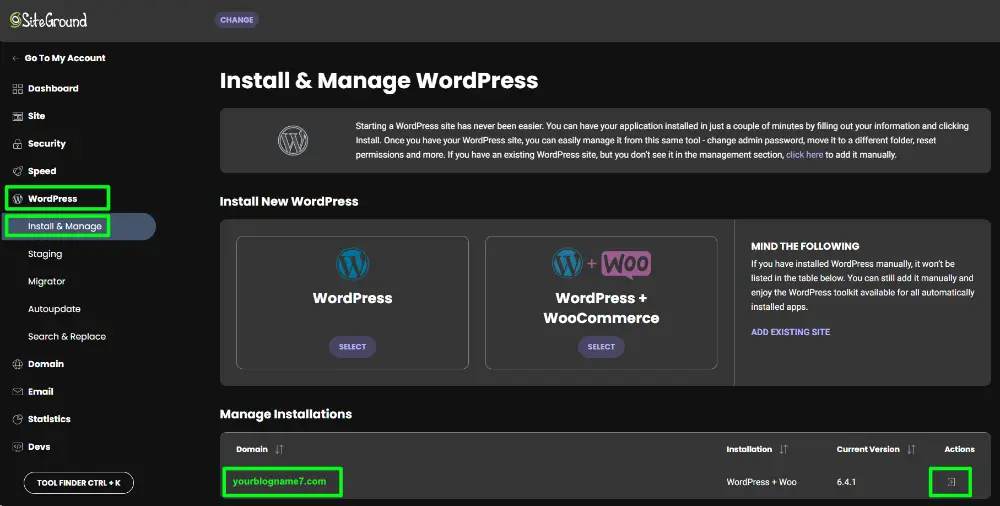Select Install & Manage submenu item

(65, 226)
